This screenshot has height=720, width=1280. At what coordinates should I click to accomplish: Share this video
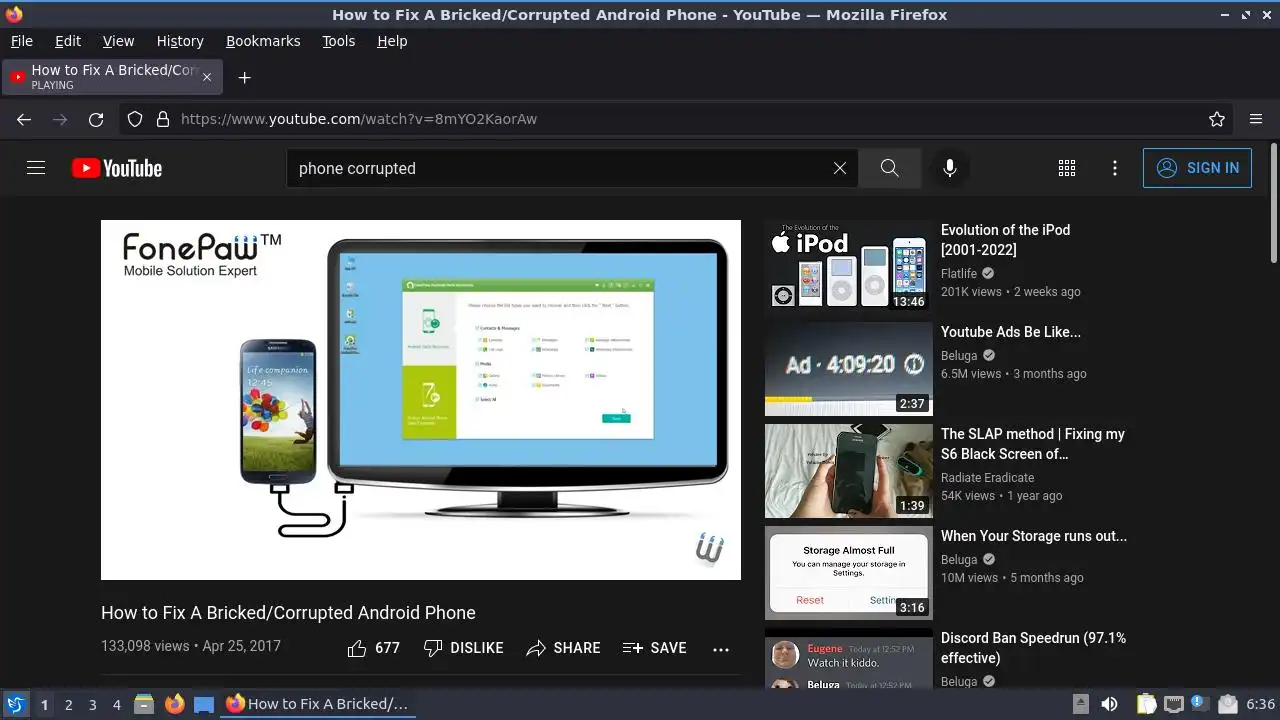563,648
